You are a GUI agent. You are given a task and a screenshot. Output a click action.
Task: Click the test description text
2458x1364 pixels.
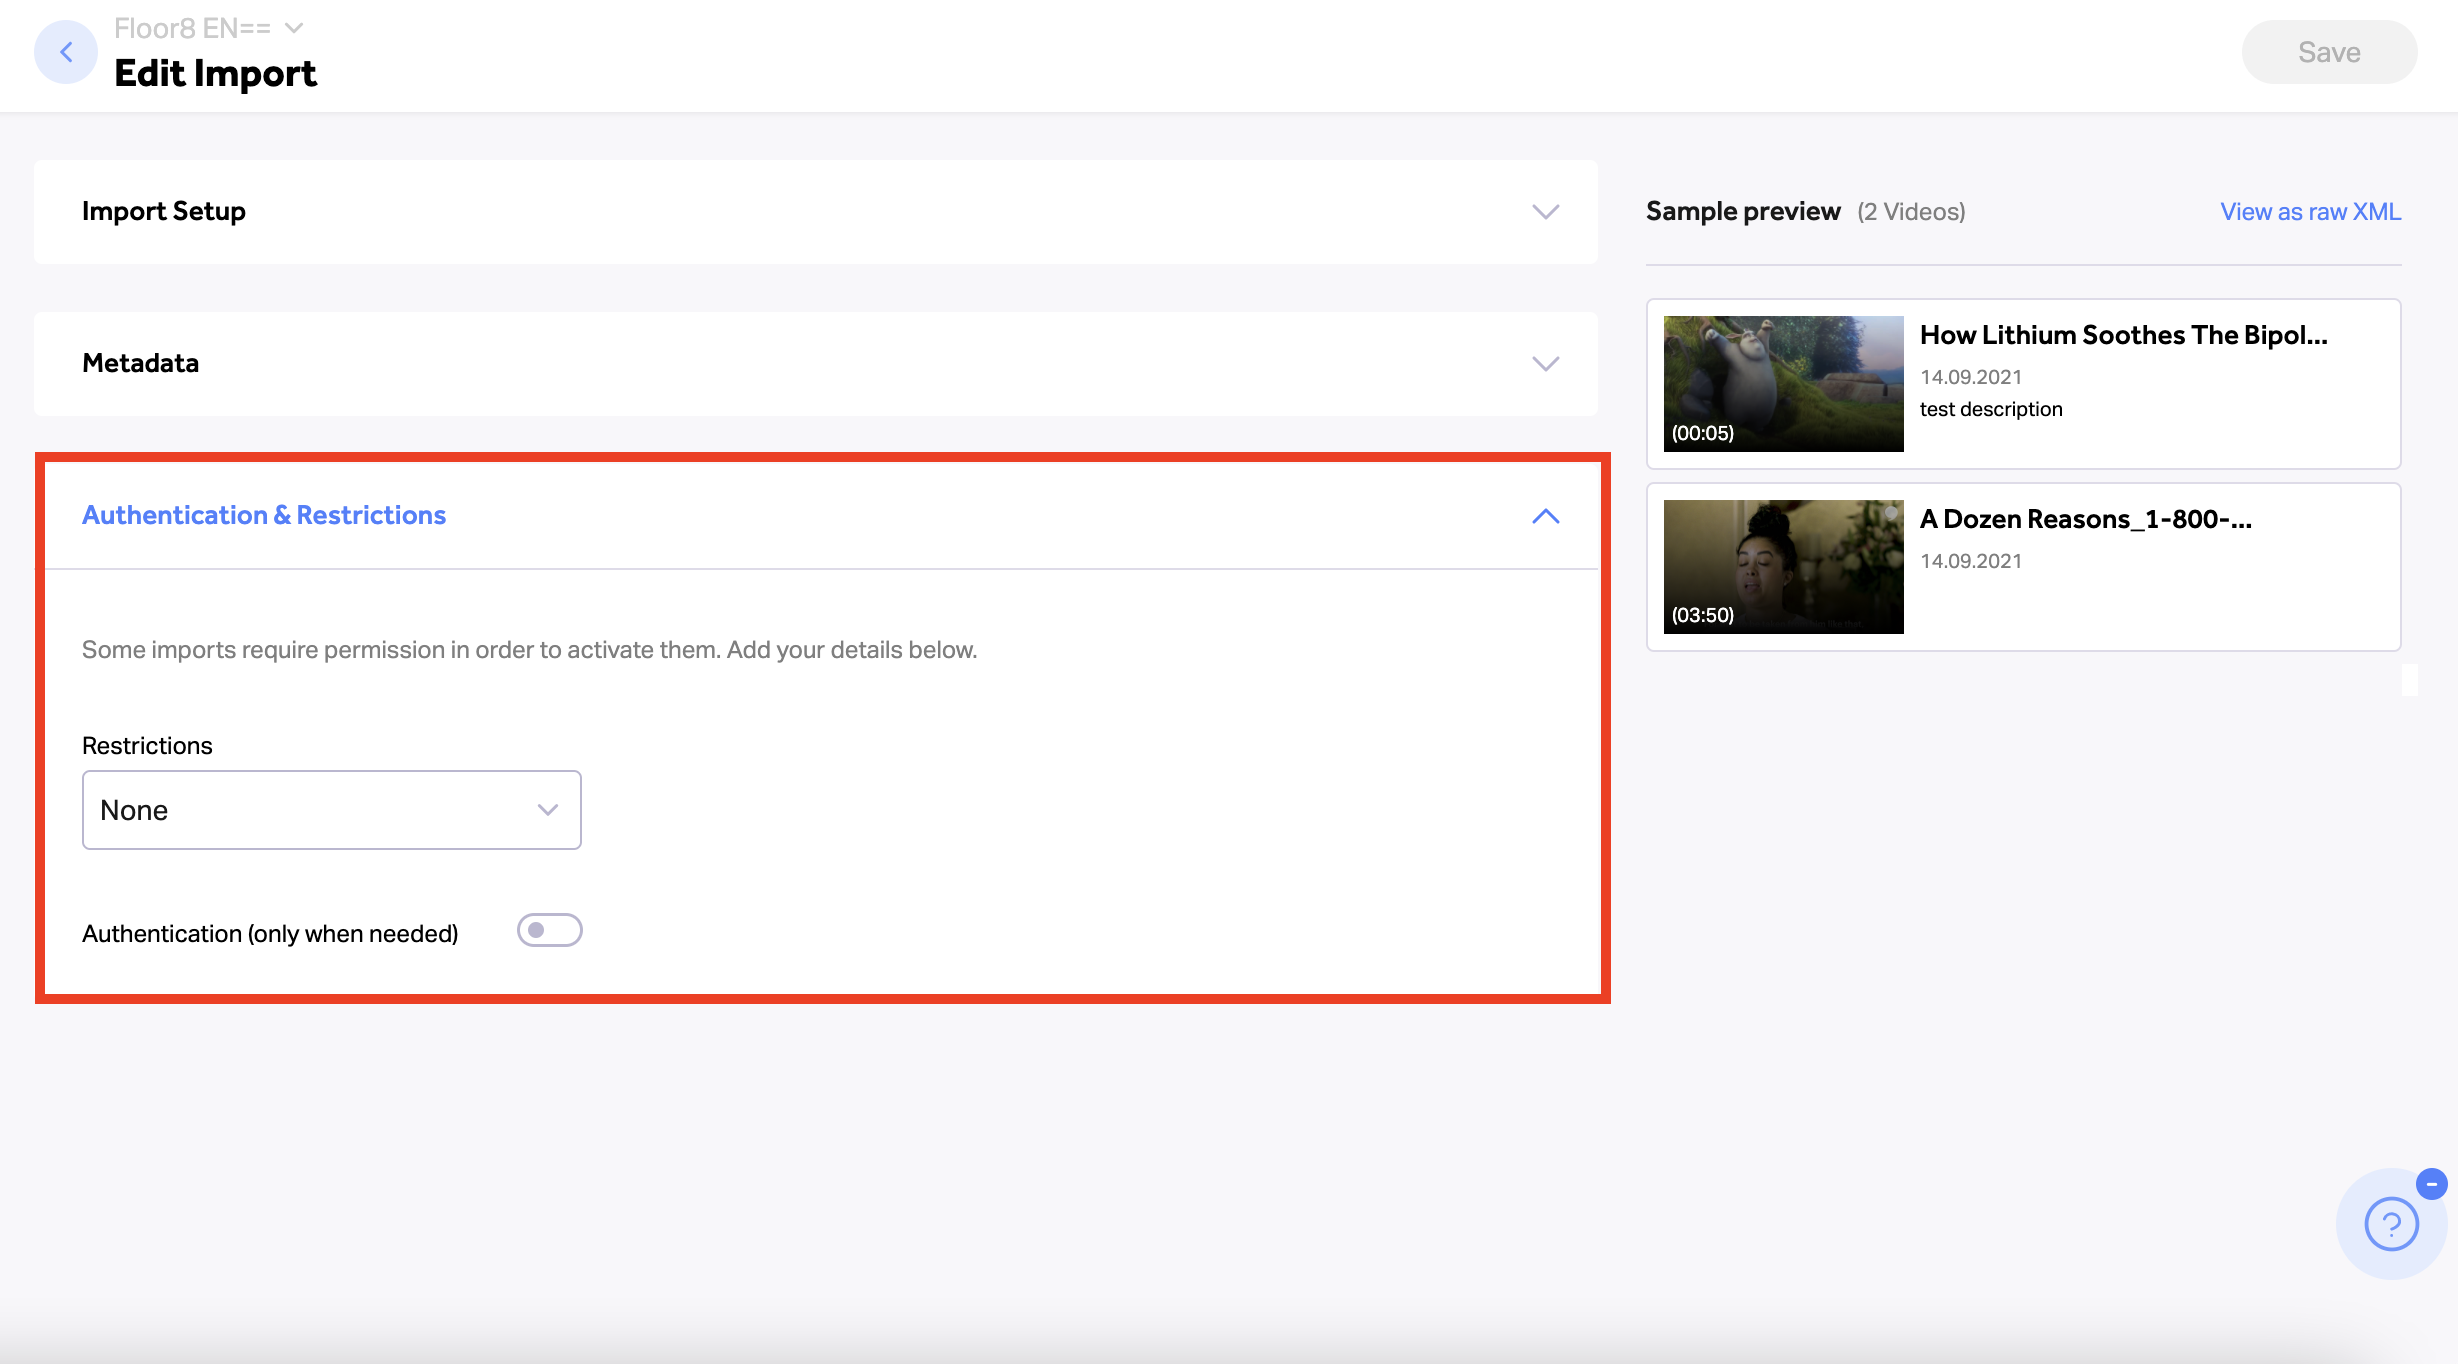(1991, 409)
